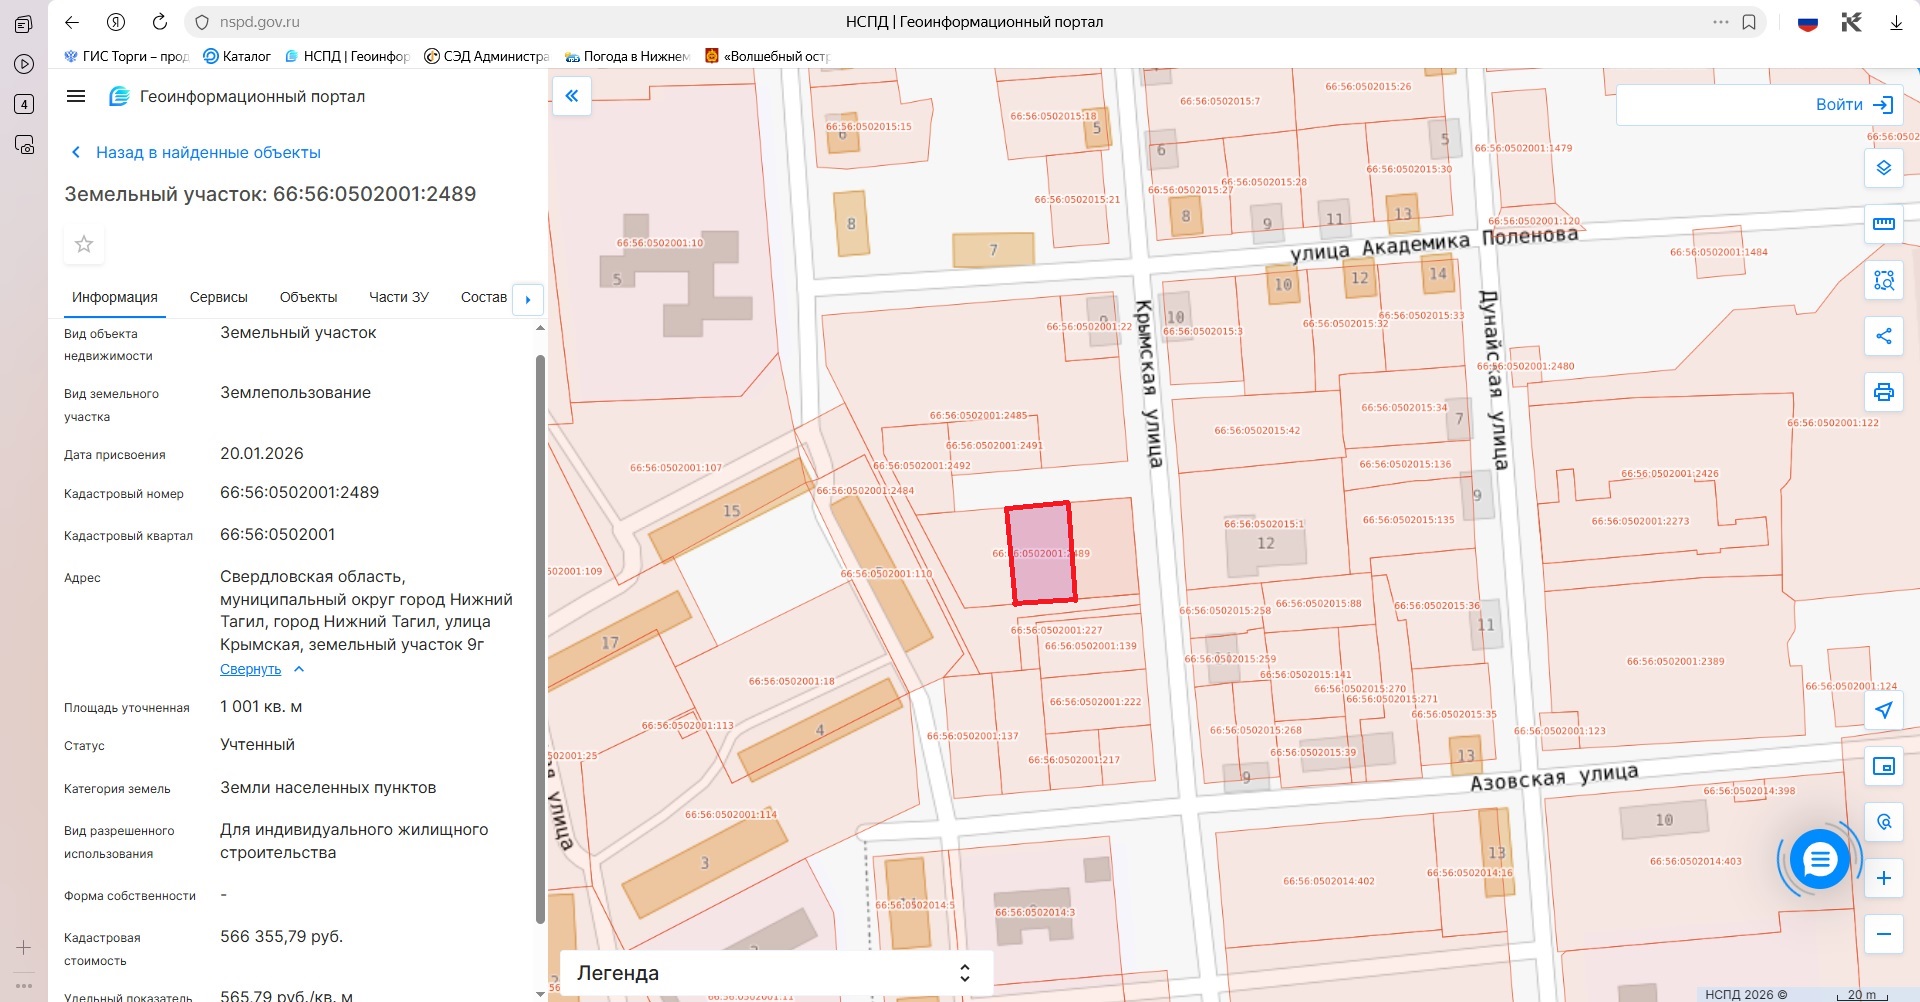
Task: Zoom in on the map
Action: click(x=1883, y=878)
